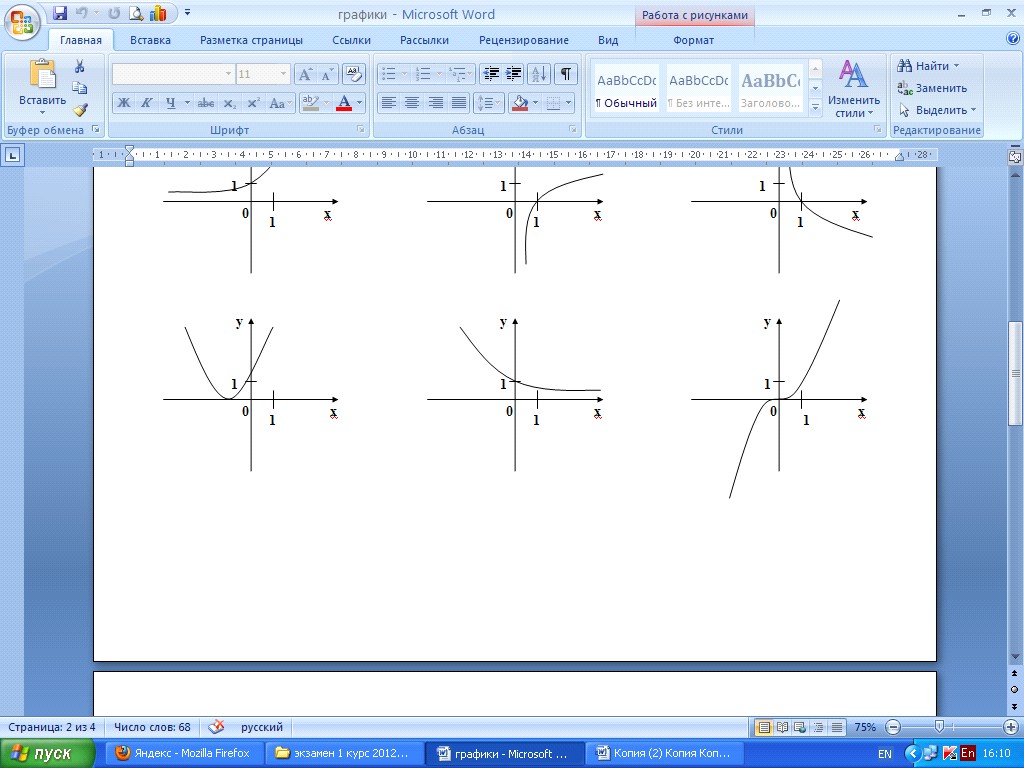Screen dimensions: 1024x768
Task: Click the Заменить button
Action: 932,88
